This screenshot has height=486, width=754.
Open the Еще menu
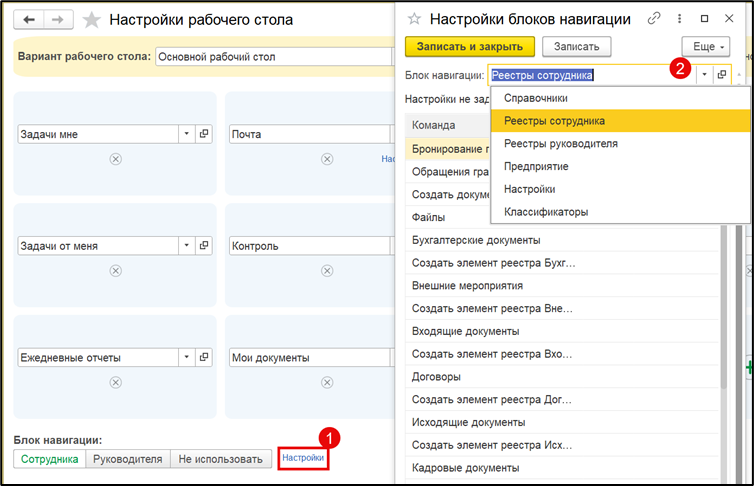coord(706,47)
